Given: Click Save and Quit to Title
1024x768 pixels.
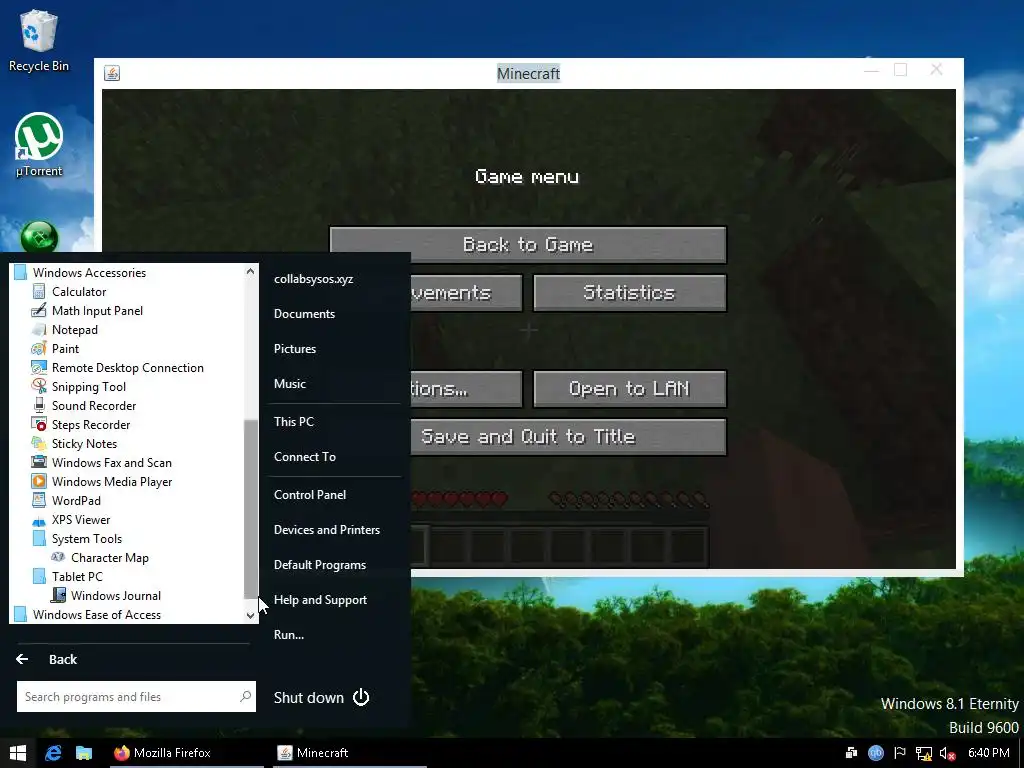Looking at the screenshot, I should [x=568, y=436].
